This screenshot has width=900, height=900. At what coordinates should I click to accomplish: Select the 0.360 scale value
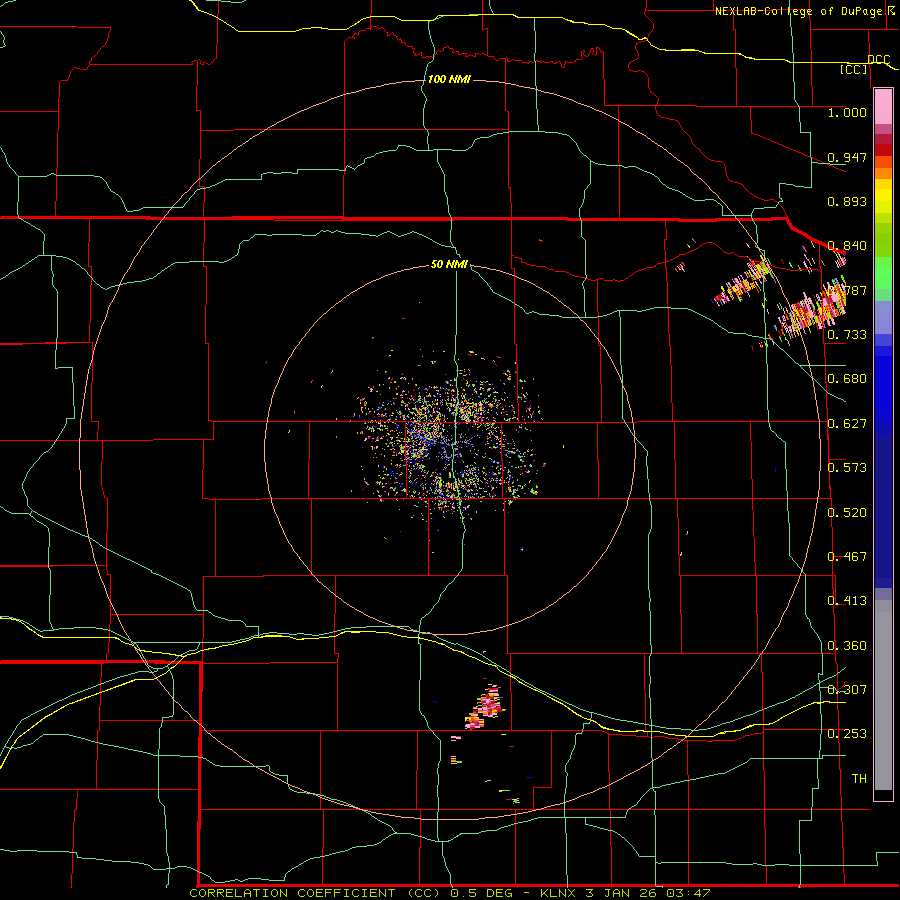[847, 645]
